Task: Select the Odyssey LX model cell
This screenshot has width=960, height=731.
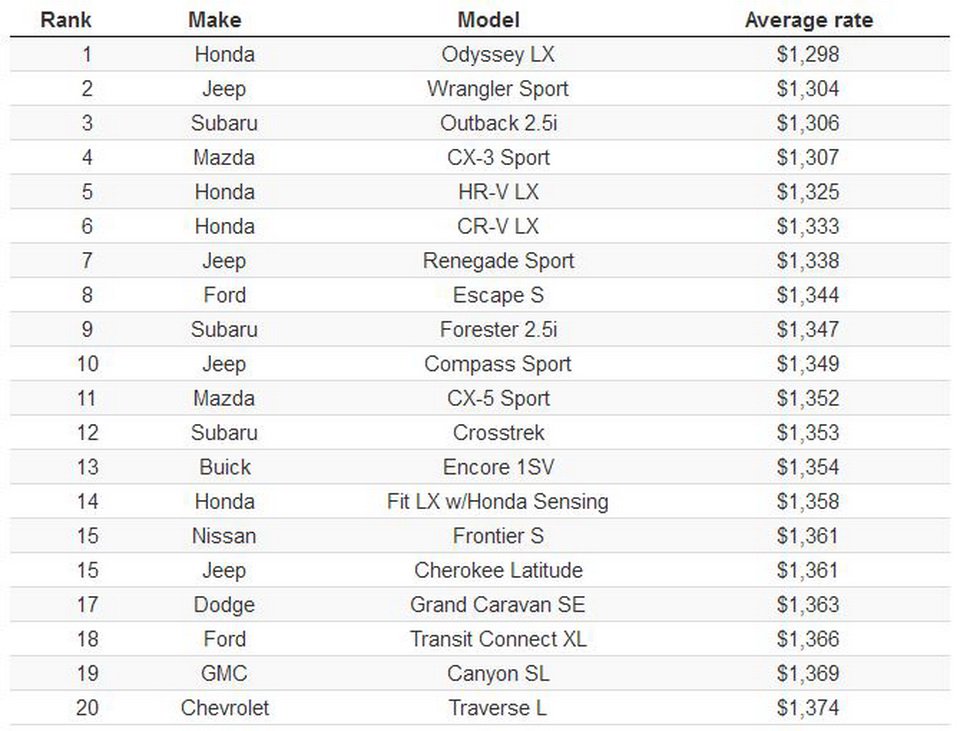Action: pyautogui.click(x=497, y=54)
